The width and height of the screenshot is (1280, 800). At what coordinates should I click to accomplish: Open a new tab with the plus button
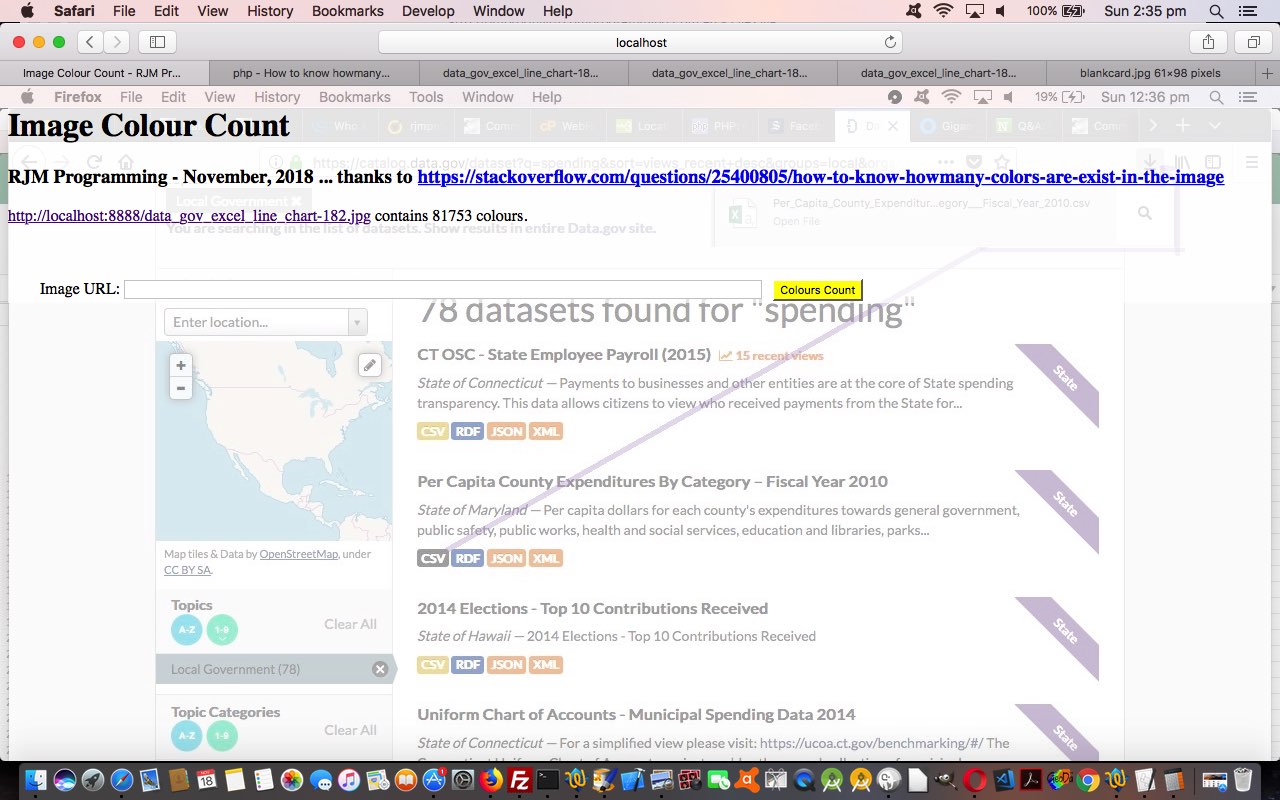[1268, 73]
